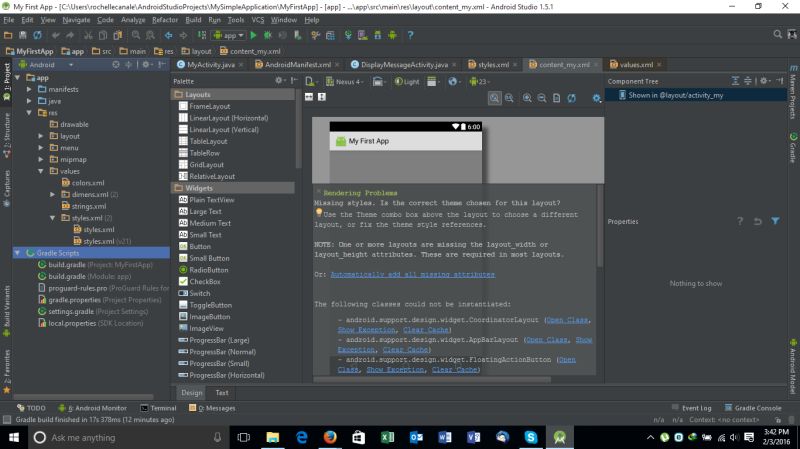The height and width of the screenshot is (449, 800).
Task: Open the app run configuration dropdown
Action: pos(229,35)
